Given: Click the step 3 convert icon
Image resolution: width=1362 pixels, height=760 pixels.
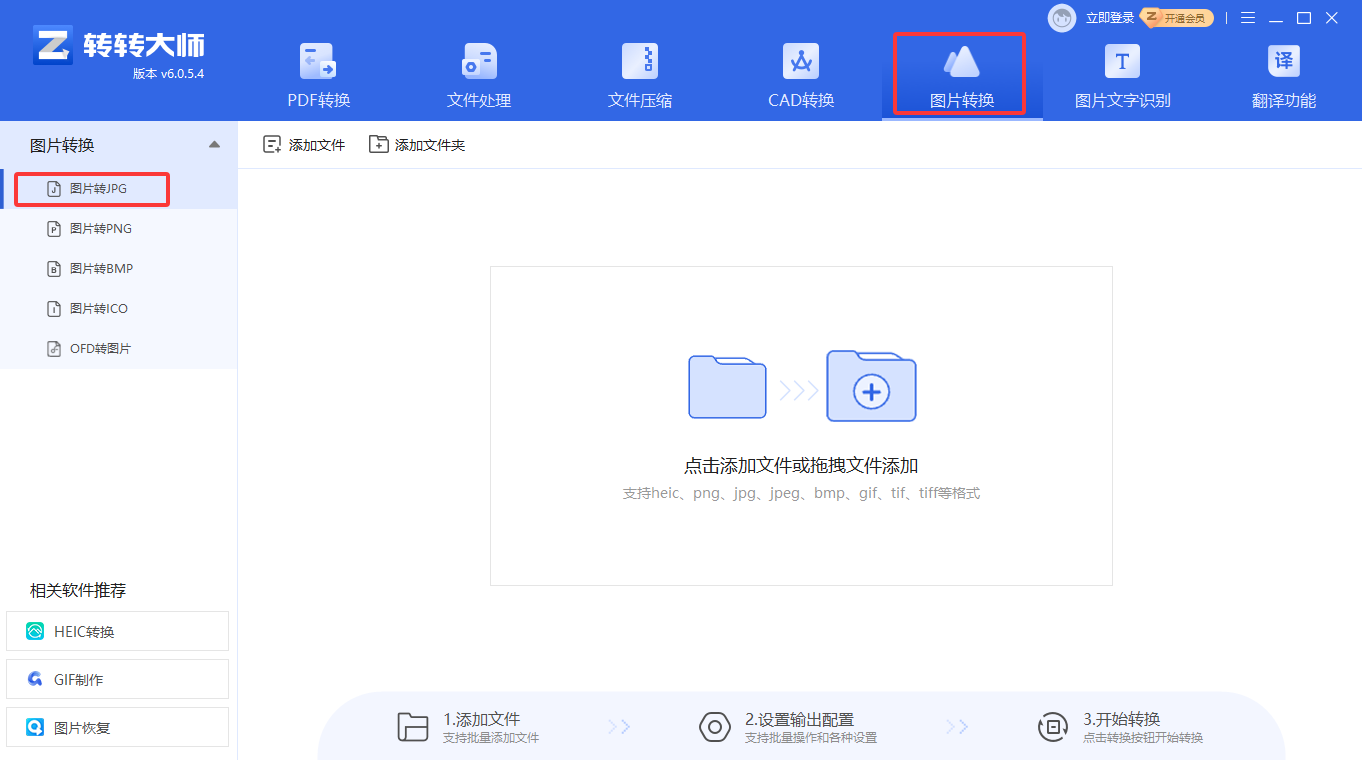Looking at the screenshot, I should point(1052,727).
